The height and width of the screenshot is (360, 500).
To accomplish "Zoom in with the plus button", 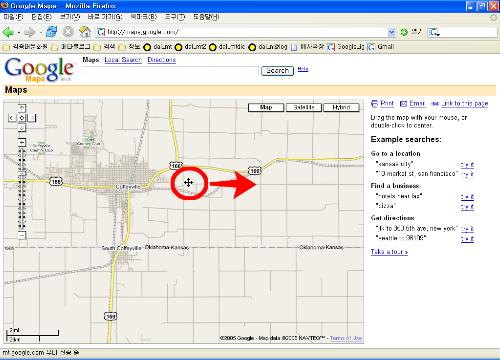I will pos(22,143).
